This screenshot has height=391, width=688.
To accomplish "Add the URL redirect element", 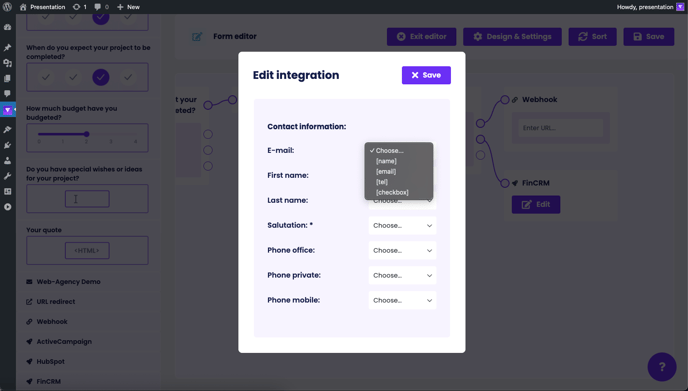I will [88, 302].
